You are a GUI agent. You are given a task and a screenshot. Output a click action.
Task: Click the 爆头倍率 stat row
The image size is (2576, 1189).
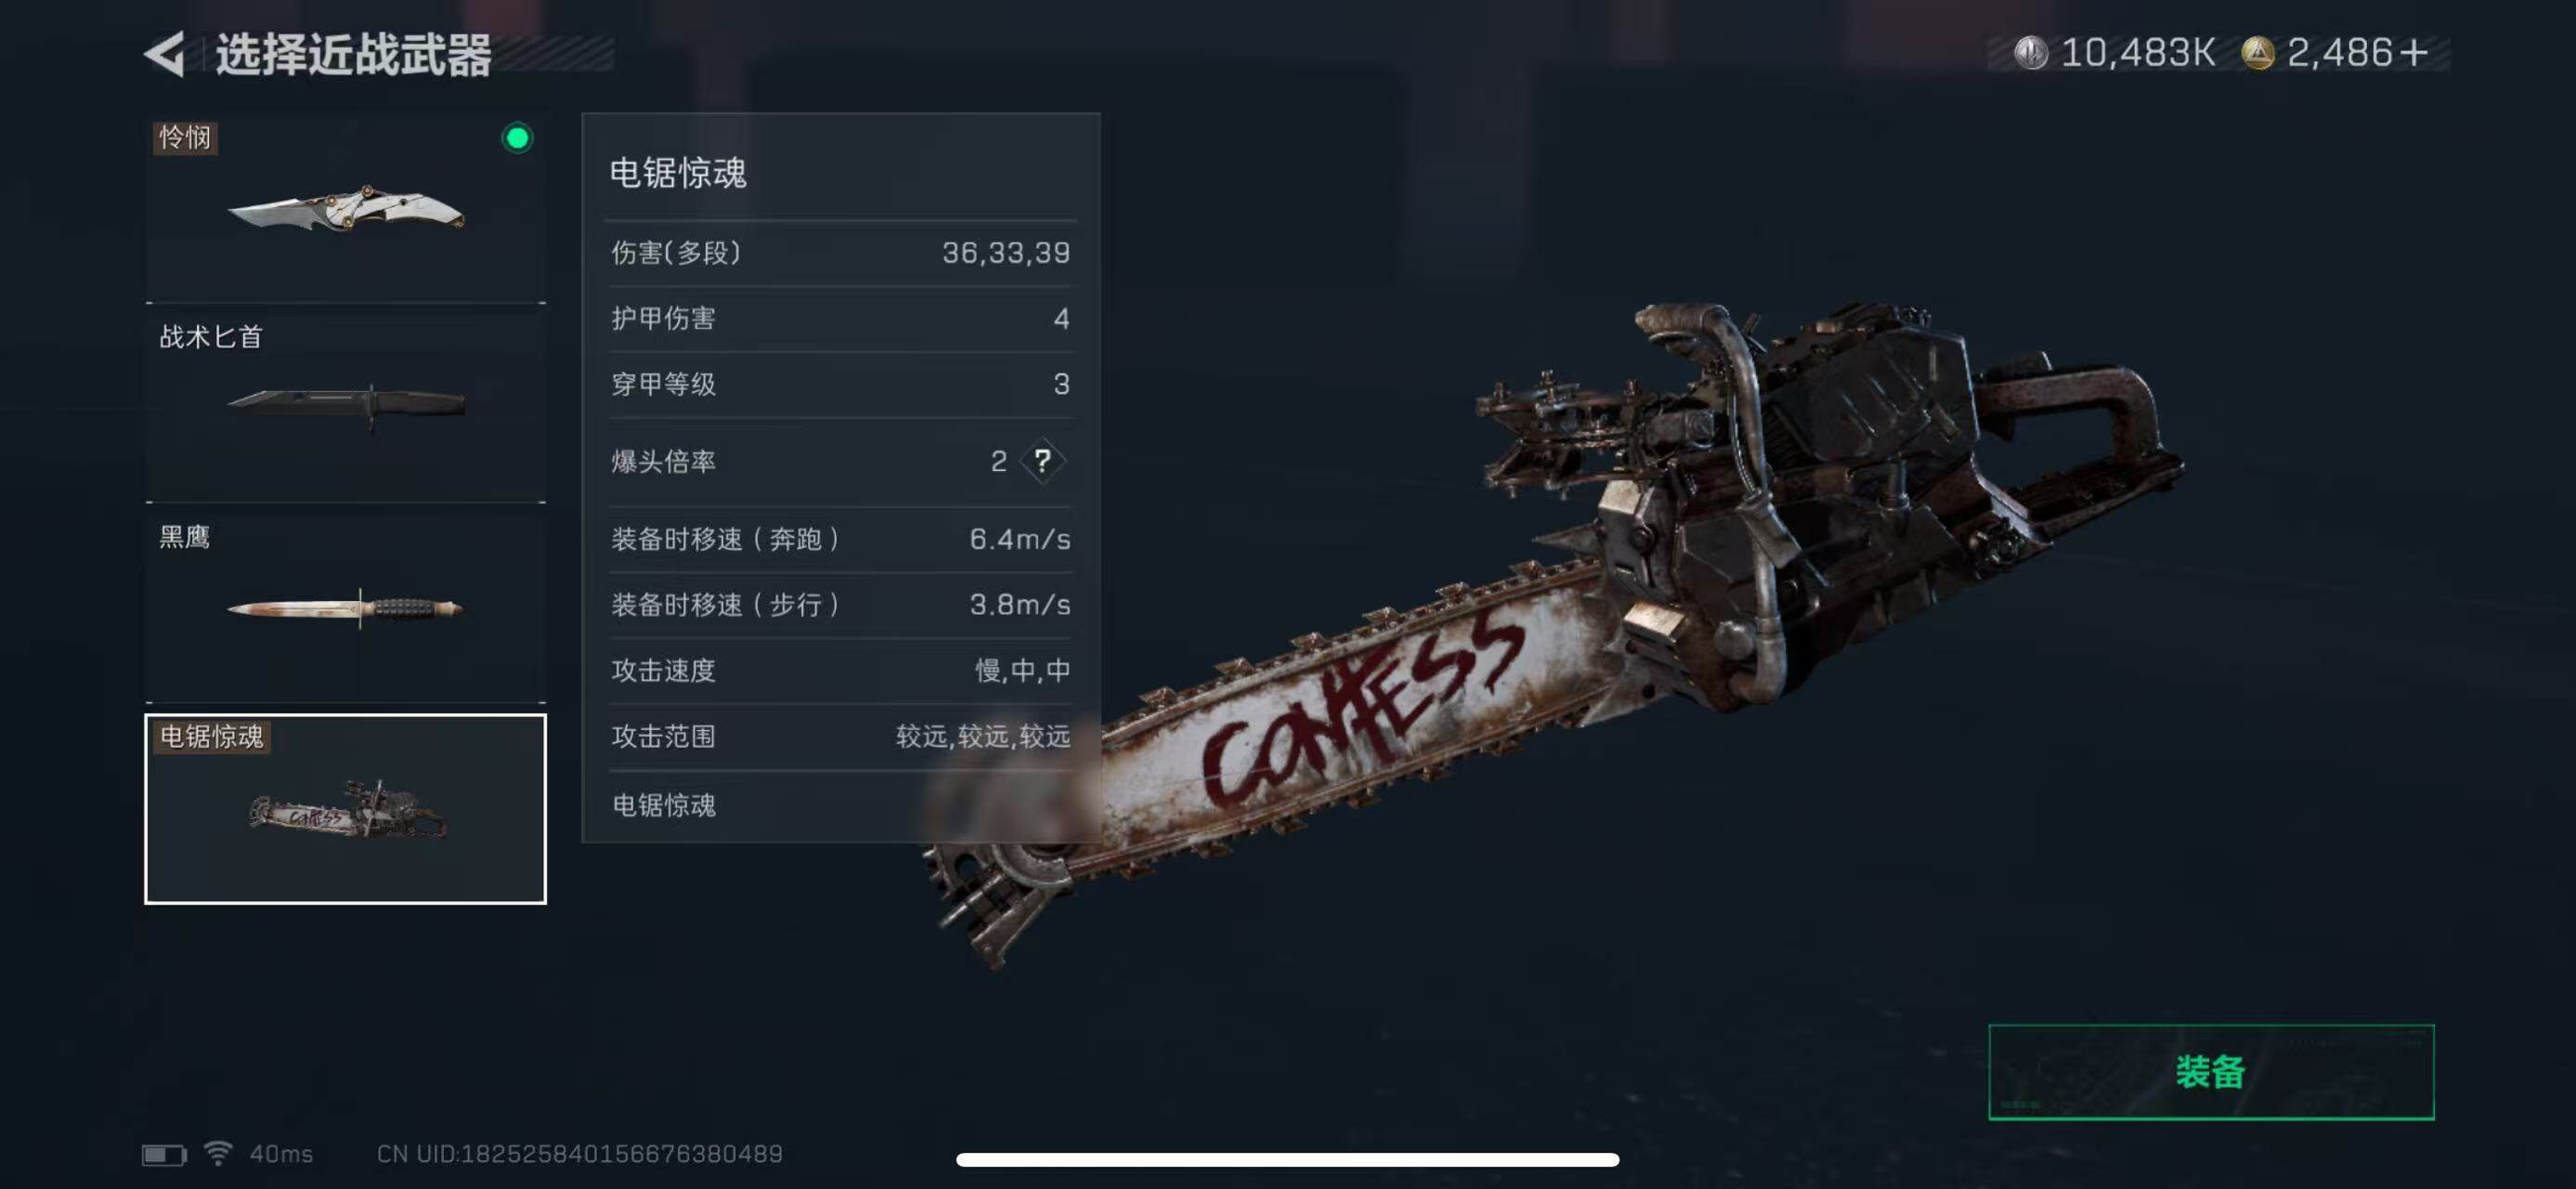coord(840,461)
